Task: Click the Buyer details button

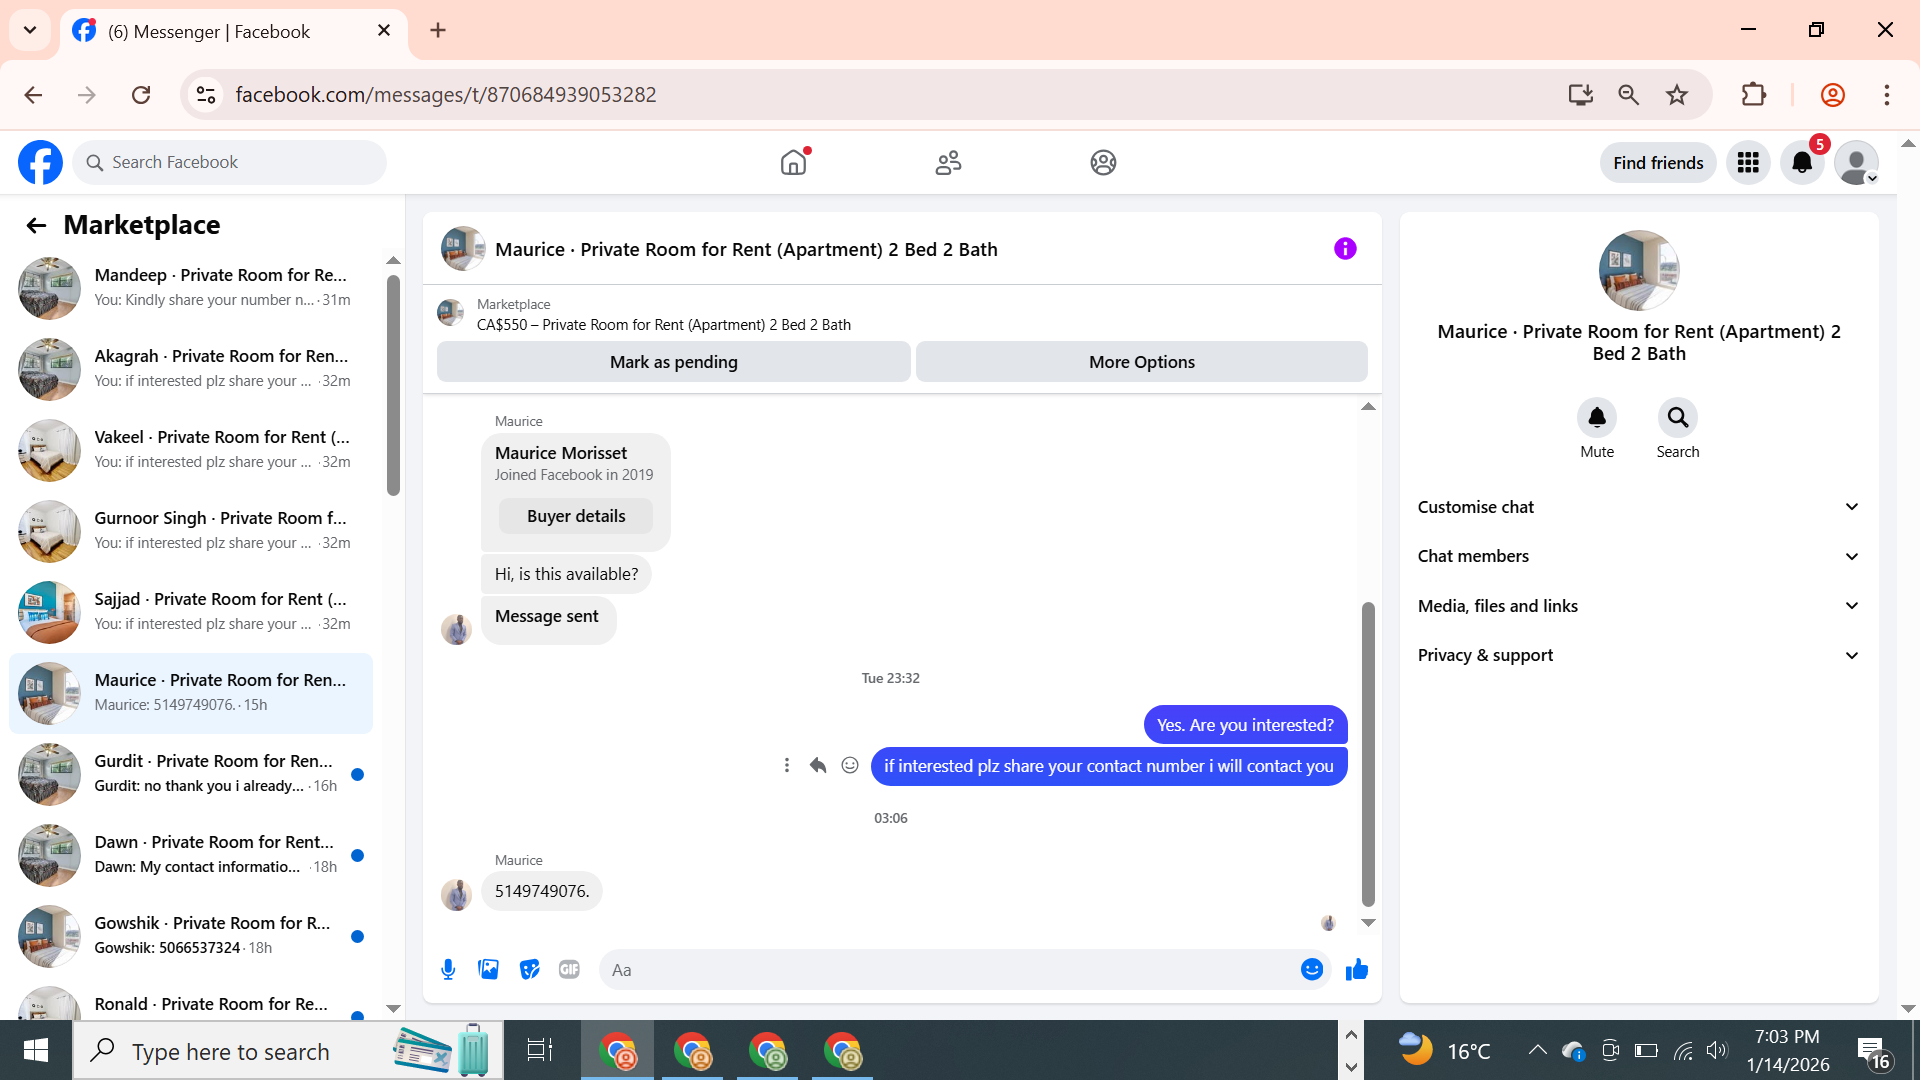Action: (x=576, y=516)
